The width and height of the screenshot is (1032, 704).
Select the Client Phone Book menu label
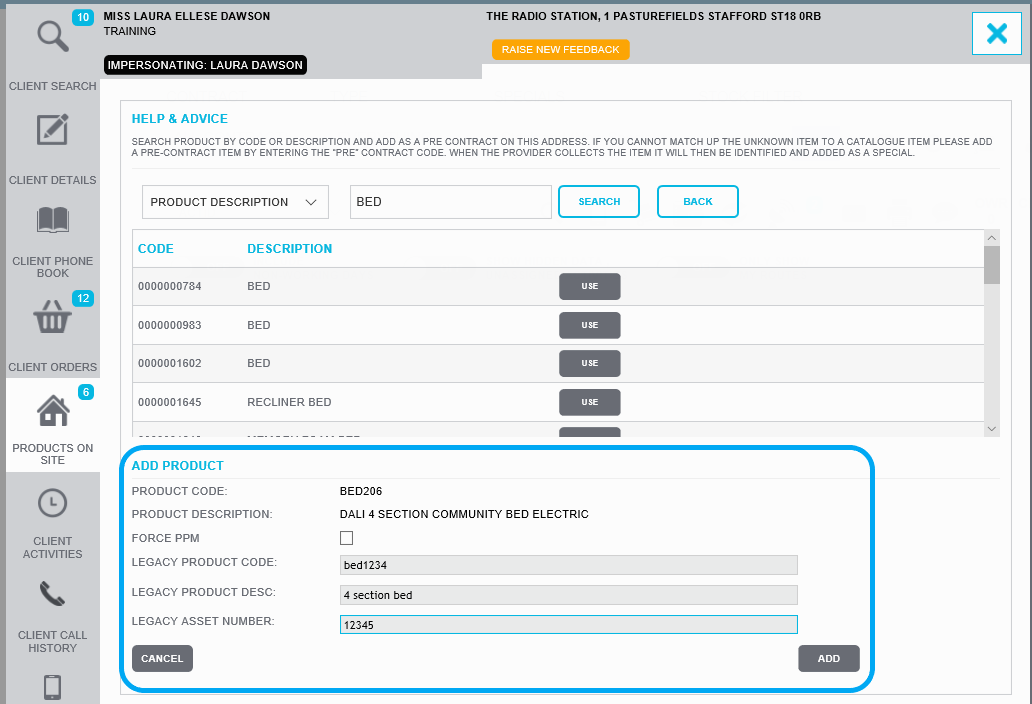[x=53, y=267]
